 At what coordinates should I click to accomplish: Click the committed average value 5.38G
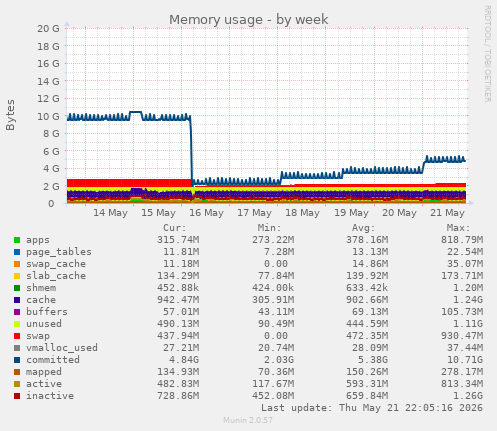tap(370, 360)
